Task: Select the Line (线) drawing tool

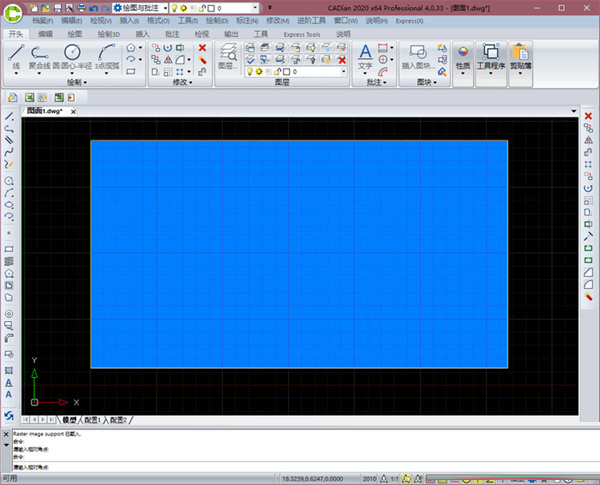Action: click(x=16, y=56)
